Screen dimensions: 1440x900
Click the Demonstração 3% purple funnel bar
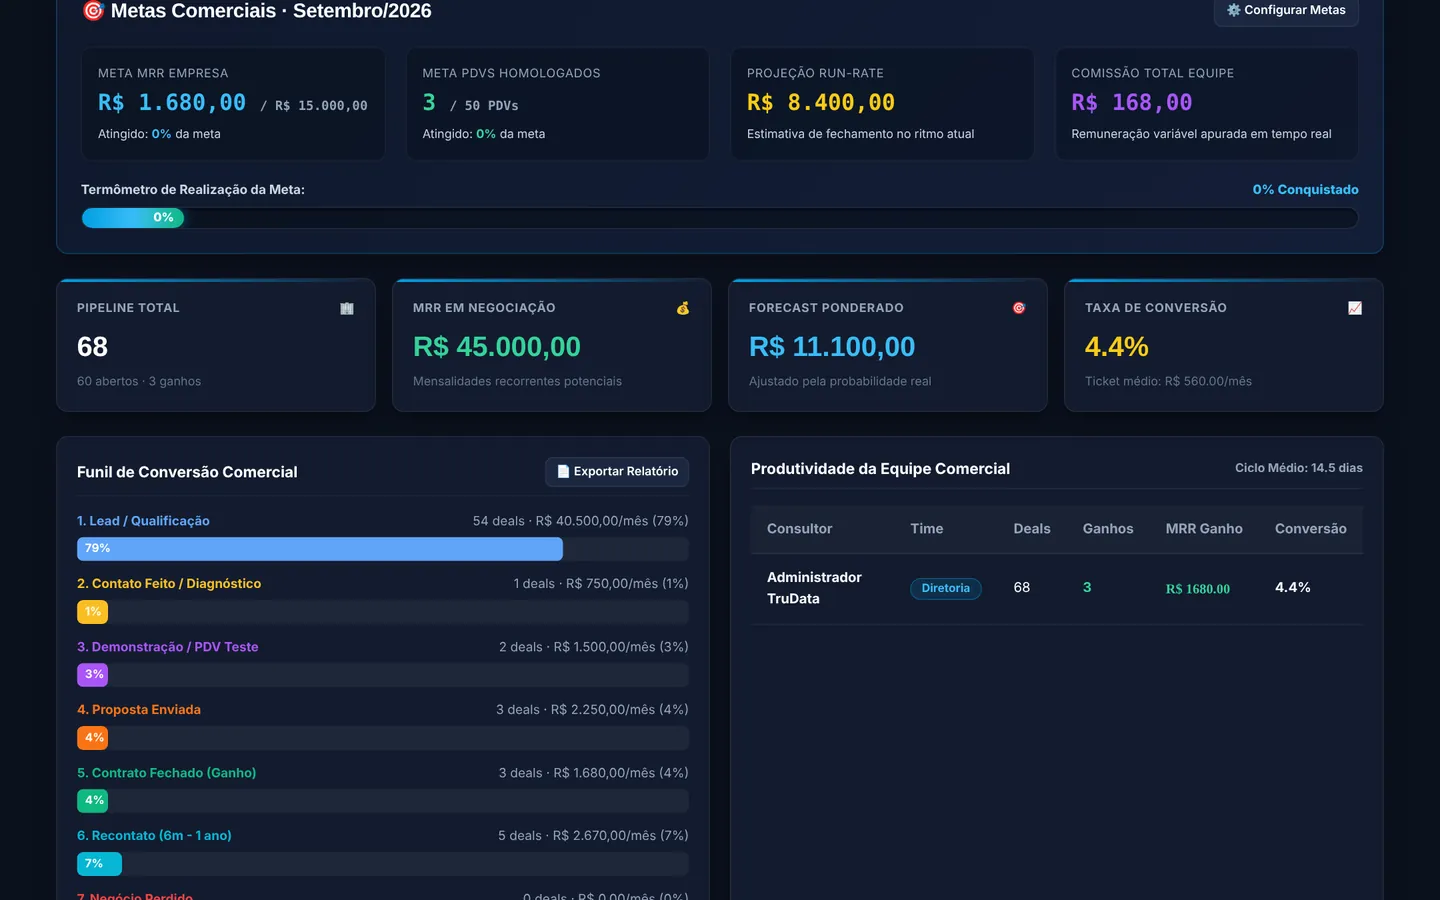(92, 675)
